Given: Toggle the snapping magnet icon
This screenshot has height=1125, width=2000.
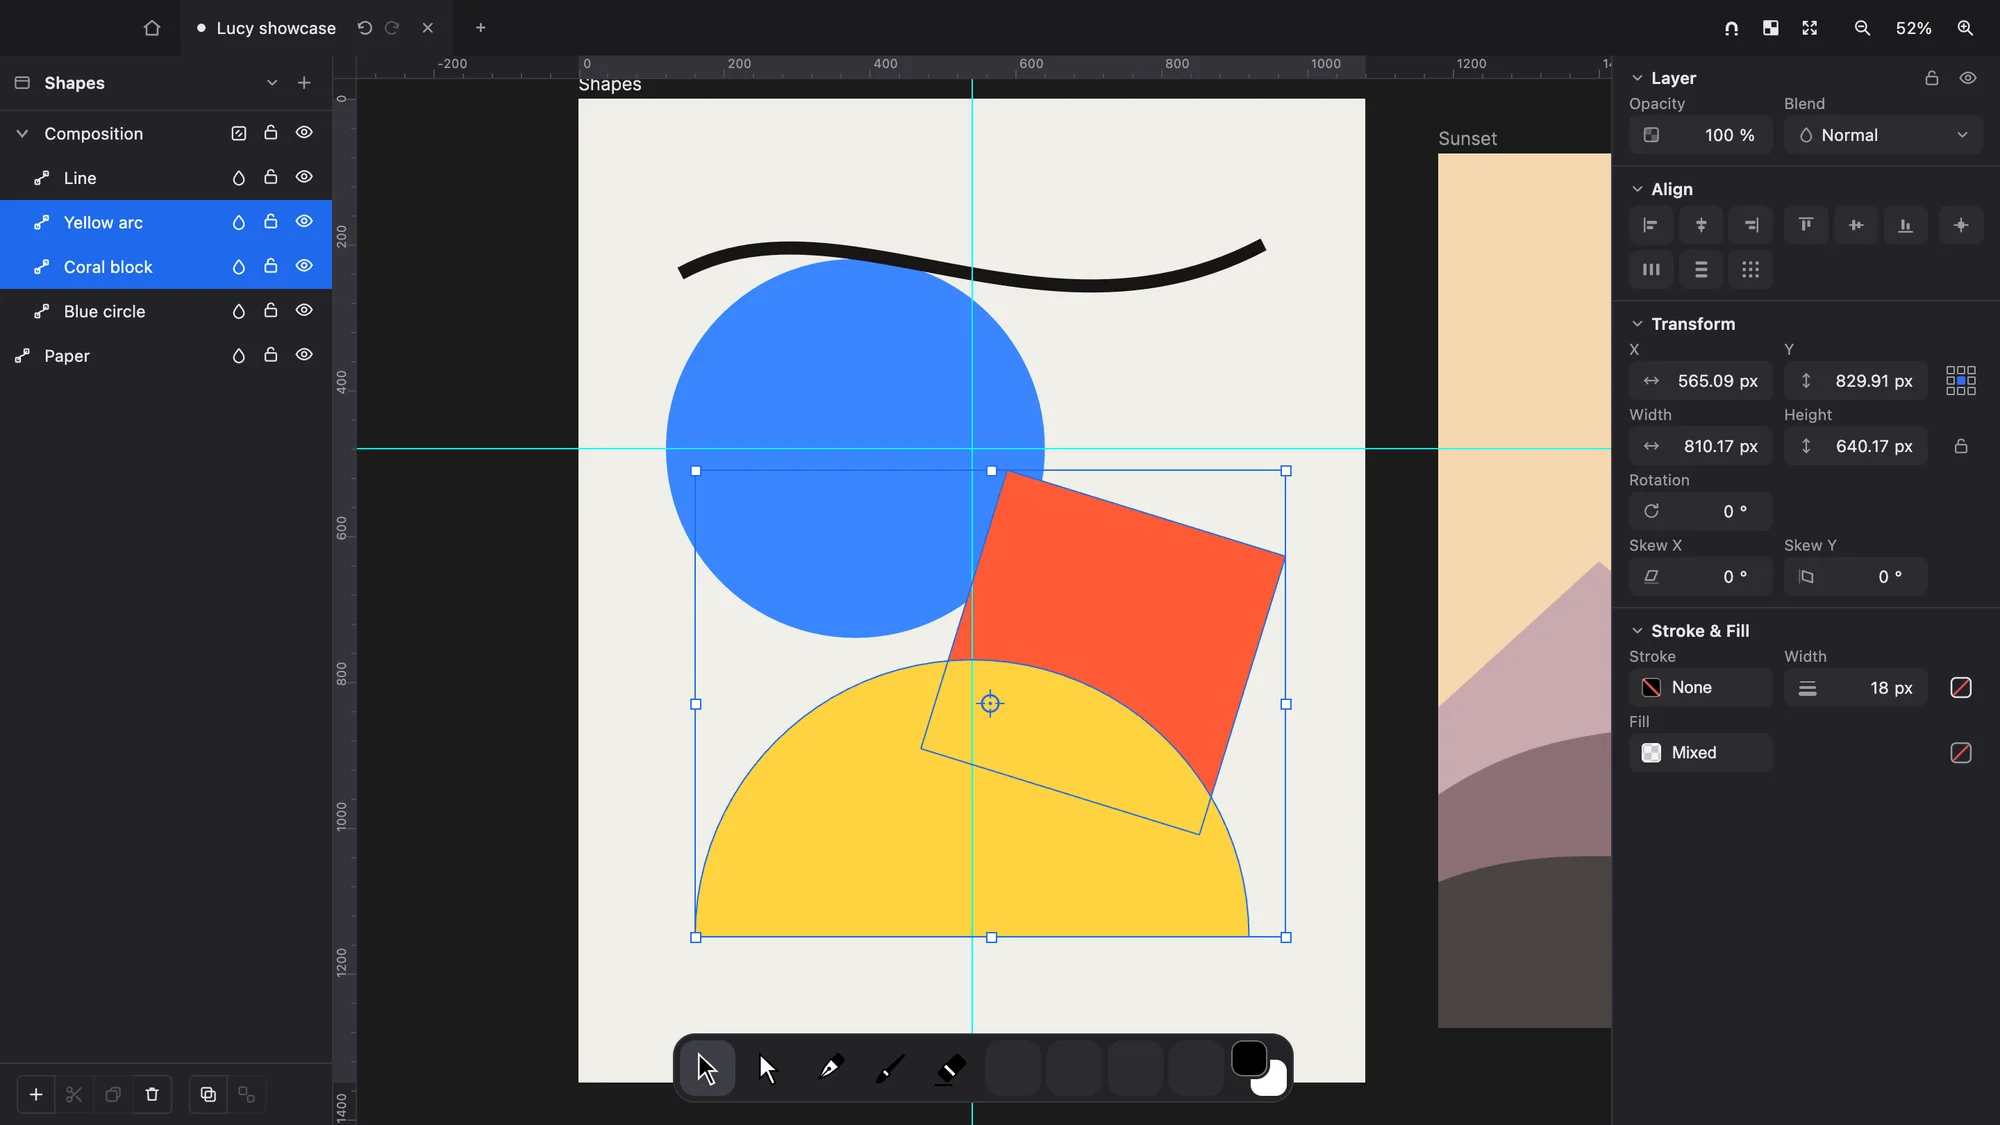Looking at the screenshot, I should coord(1731,28).
